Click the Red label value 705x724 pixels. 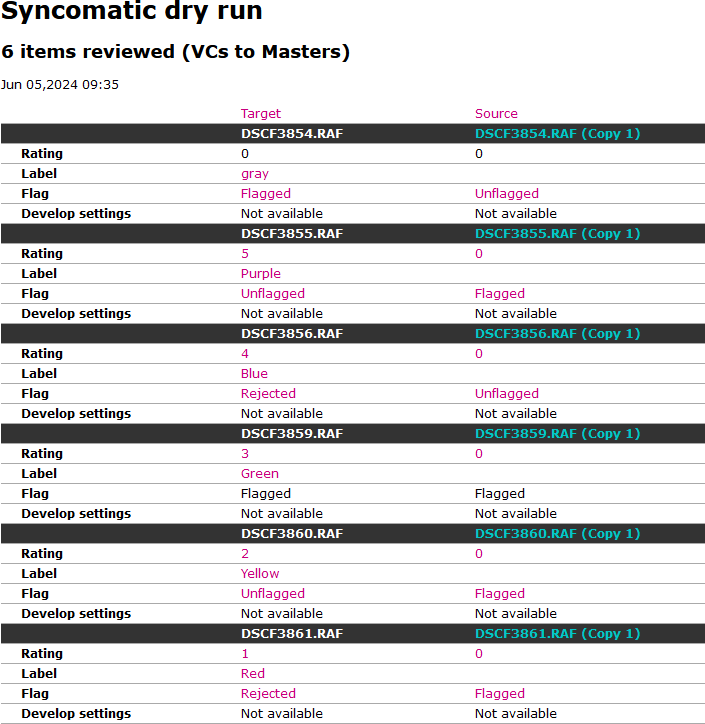point(253,674)
